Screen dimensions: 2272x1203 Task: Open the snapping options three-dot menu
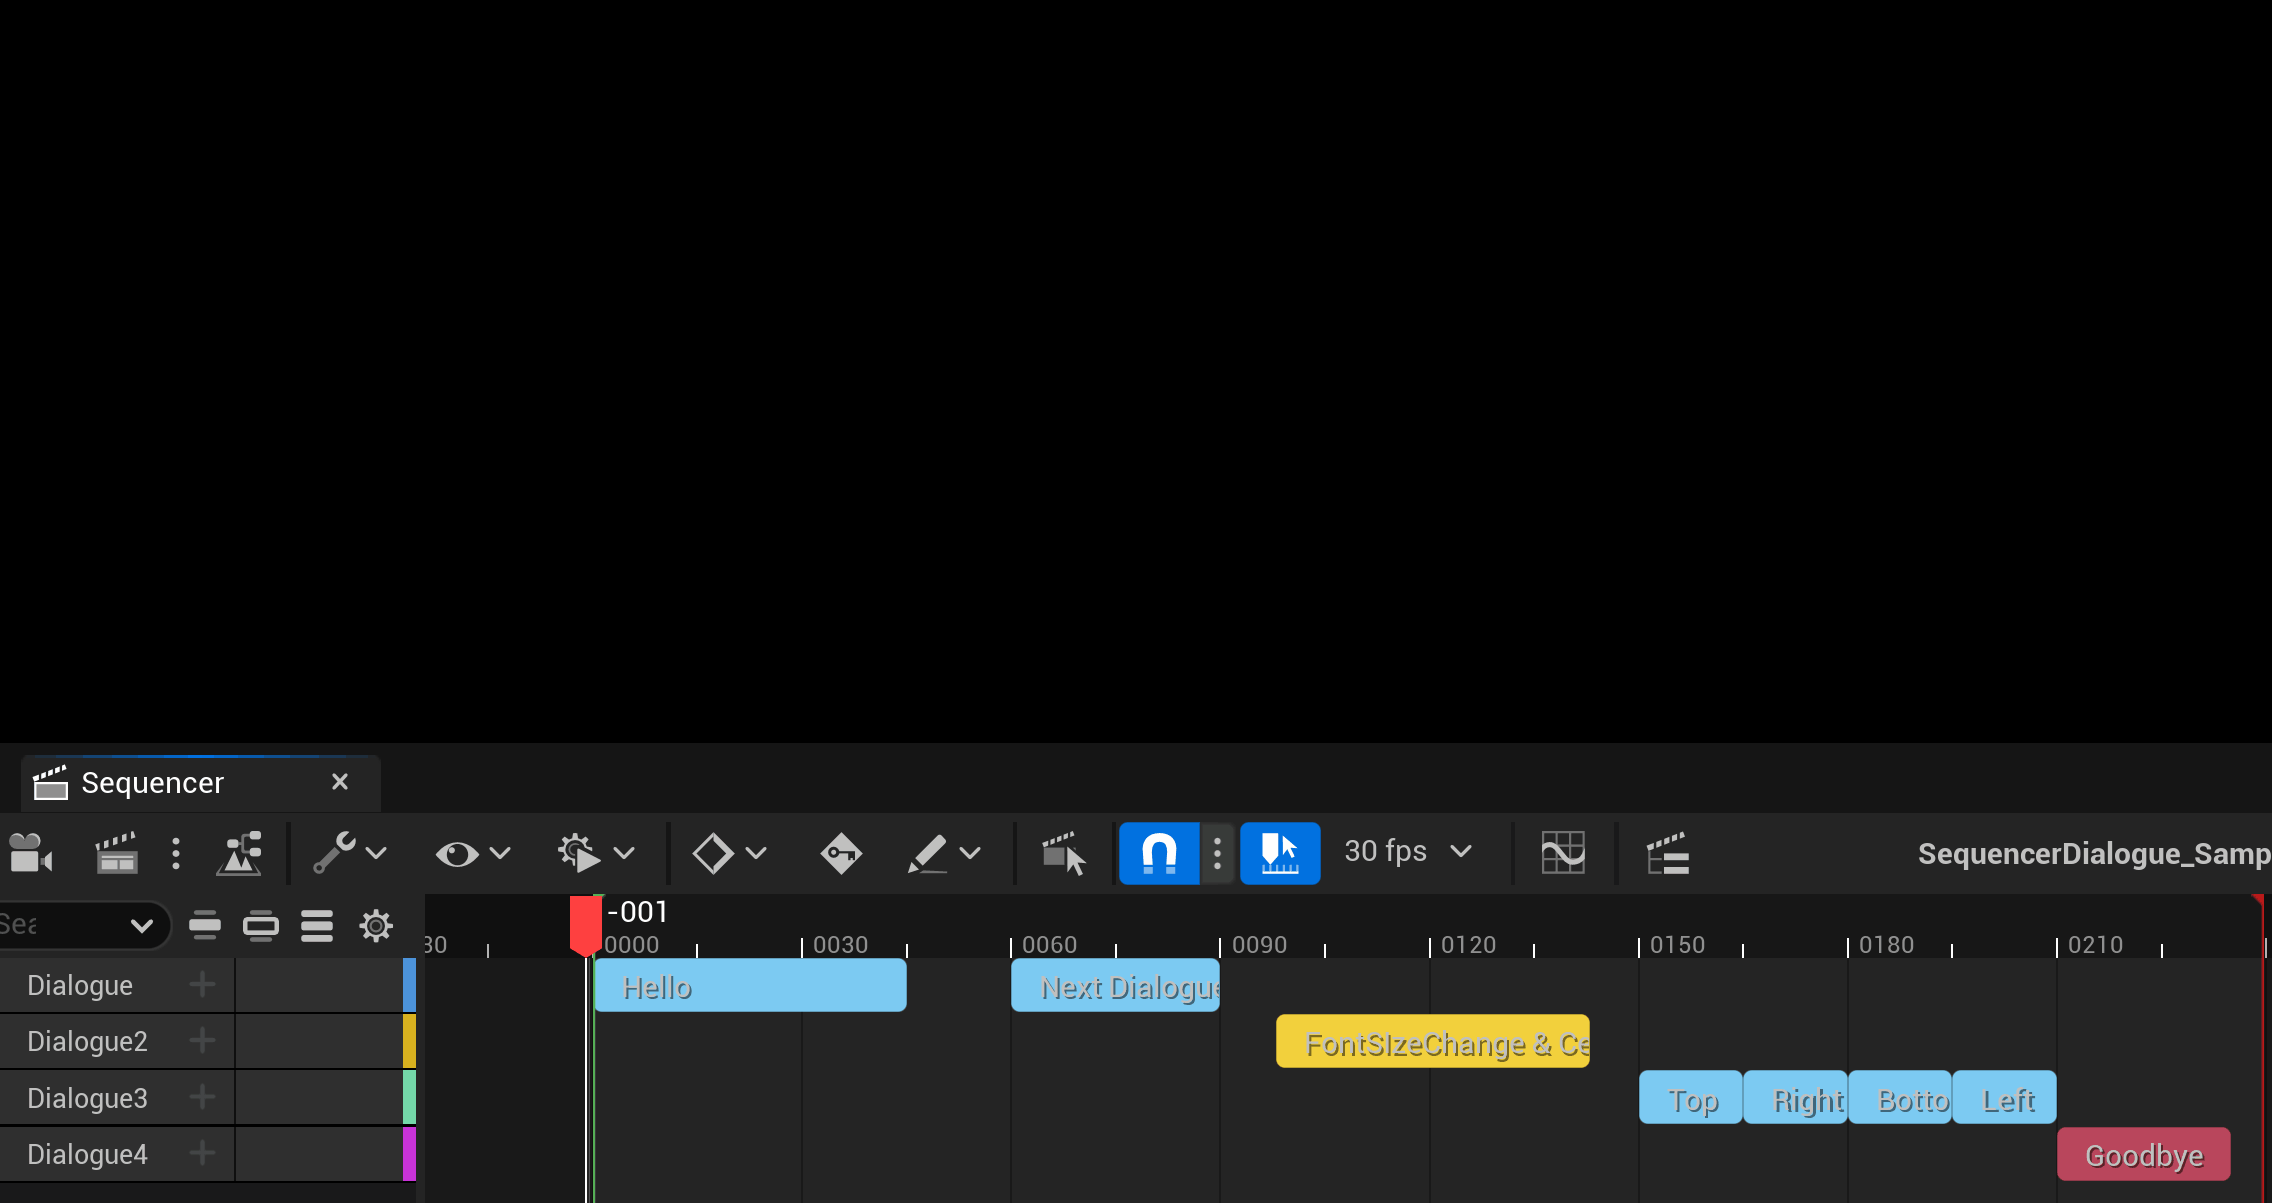click(x=1217, y=852)
